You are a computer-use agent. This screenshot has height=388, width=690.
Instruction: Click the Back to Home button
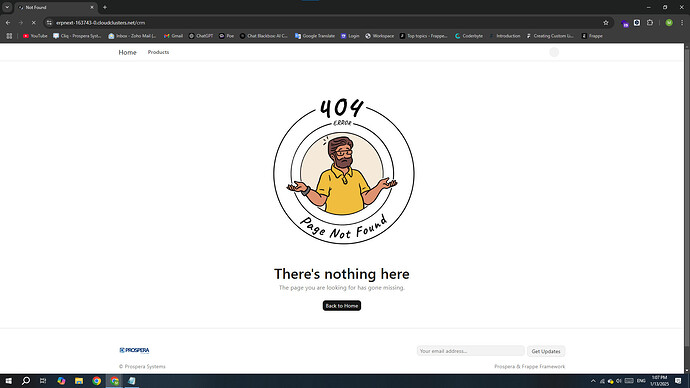coord(342,306)
